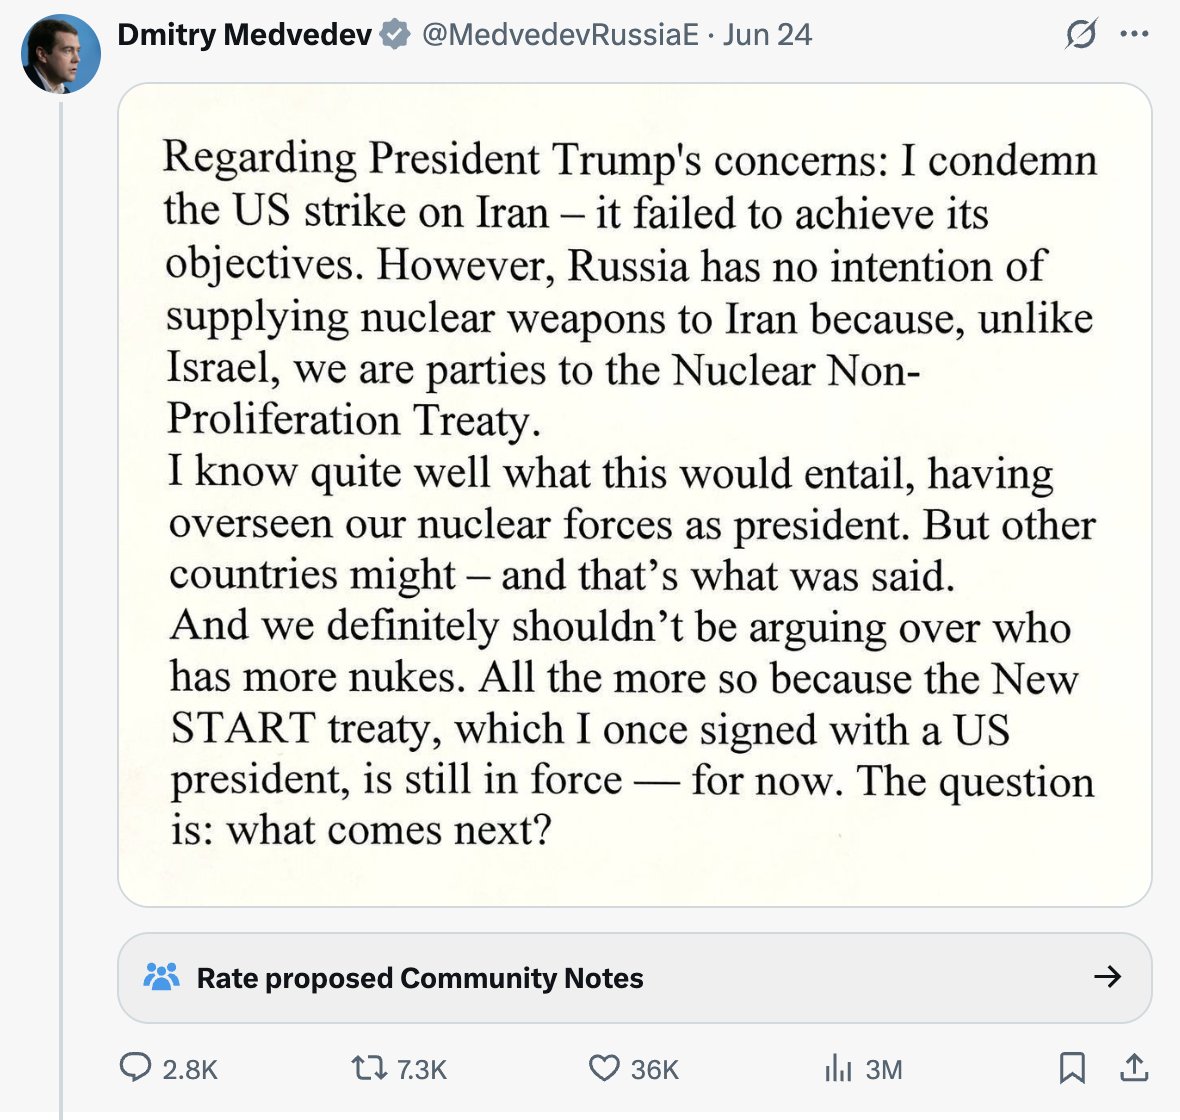The image size is (1180, 1120).
Task: Open the @MedvedevRussiaE handle link
Action: tap(560, 35)
